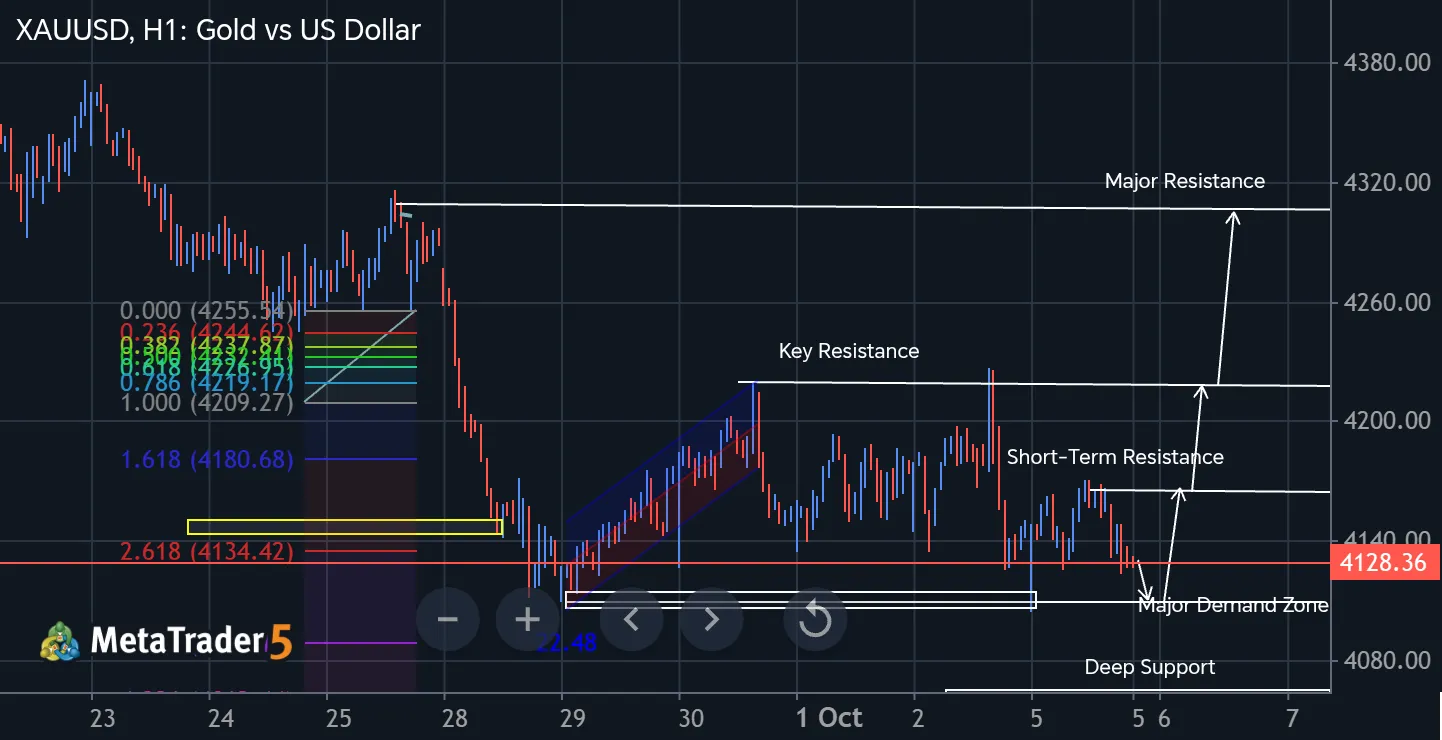The height and width of the screenshot is (740, 1442).
Task: Click the 1 Oct date label
Action: click(829, 718)
